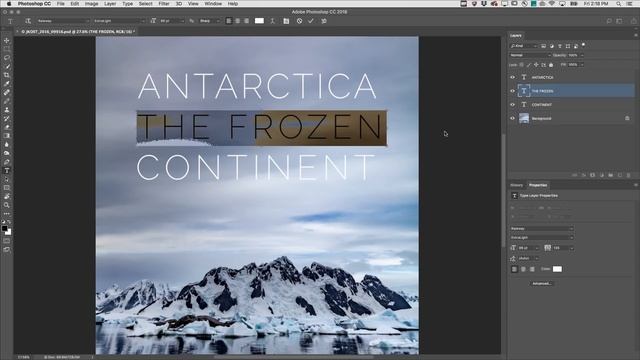Click the foreground color swatch in toolbar
640x360 pixels.
click(4, 229)
